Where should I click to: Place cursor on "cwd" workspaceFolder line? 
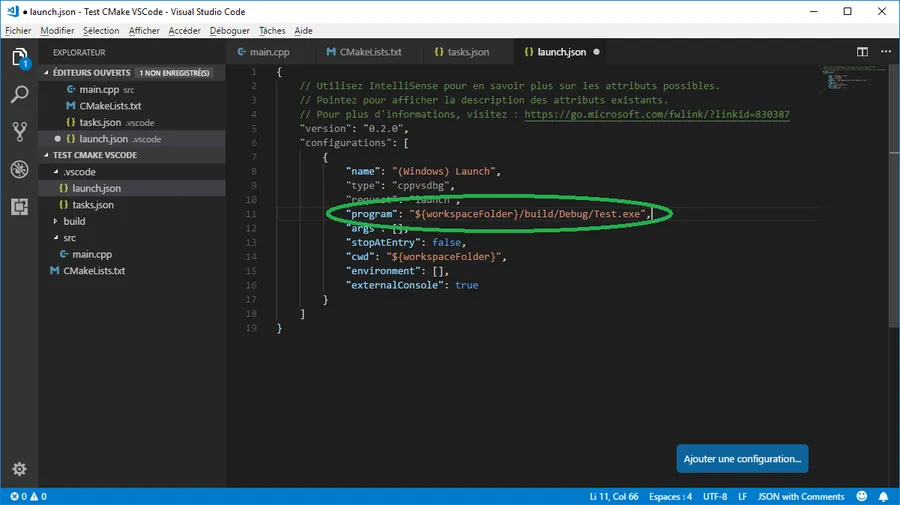click(x=426, y=257)
